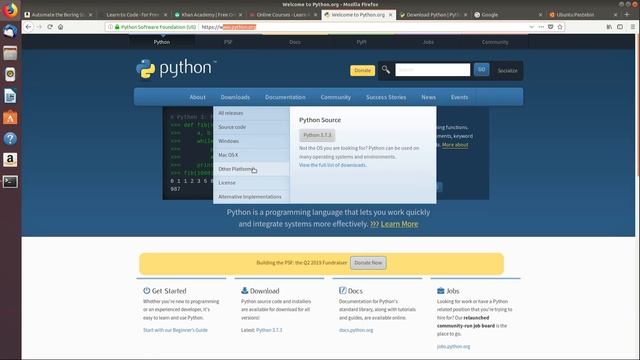Open Help dock icon

[10, 139]
